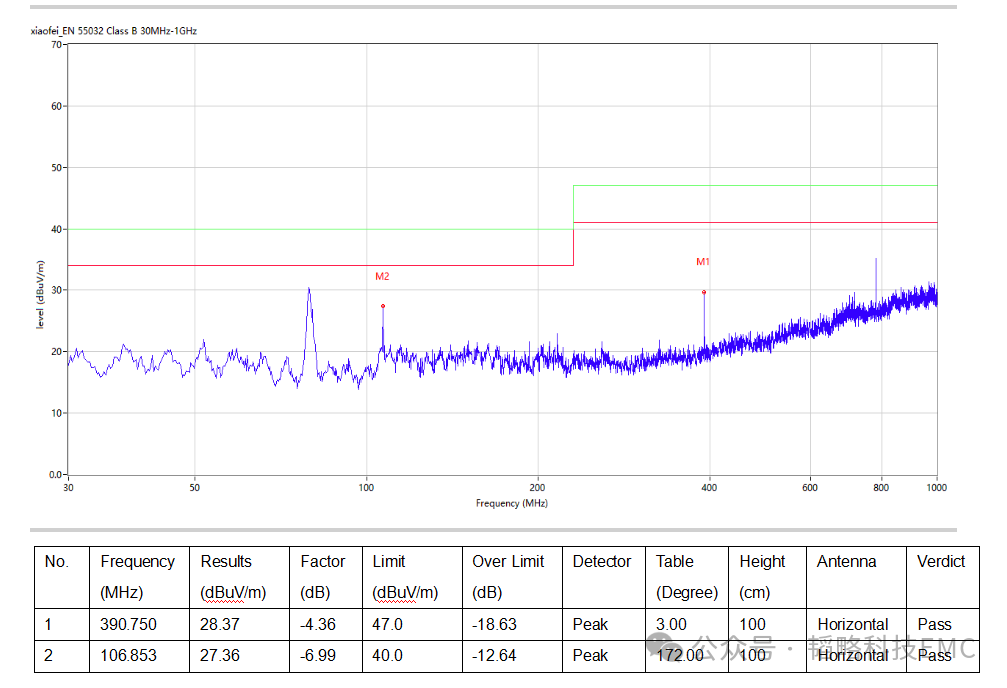Click the level (dBuV/m) y-axis label

(x=40, y=296)
